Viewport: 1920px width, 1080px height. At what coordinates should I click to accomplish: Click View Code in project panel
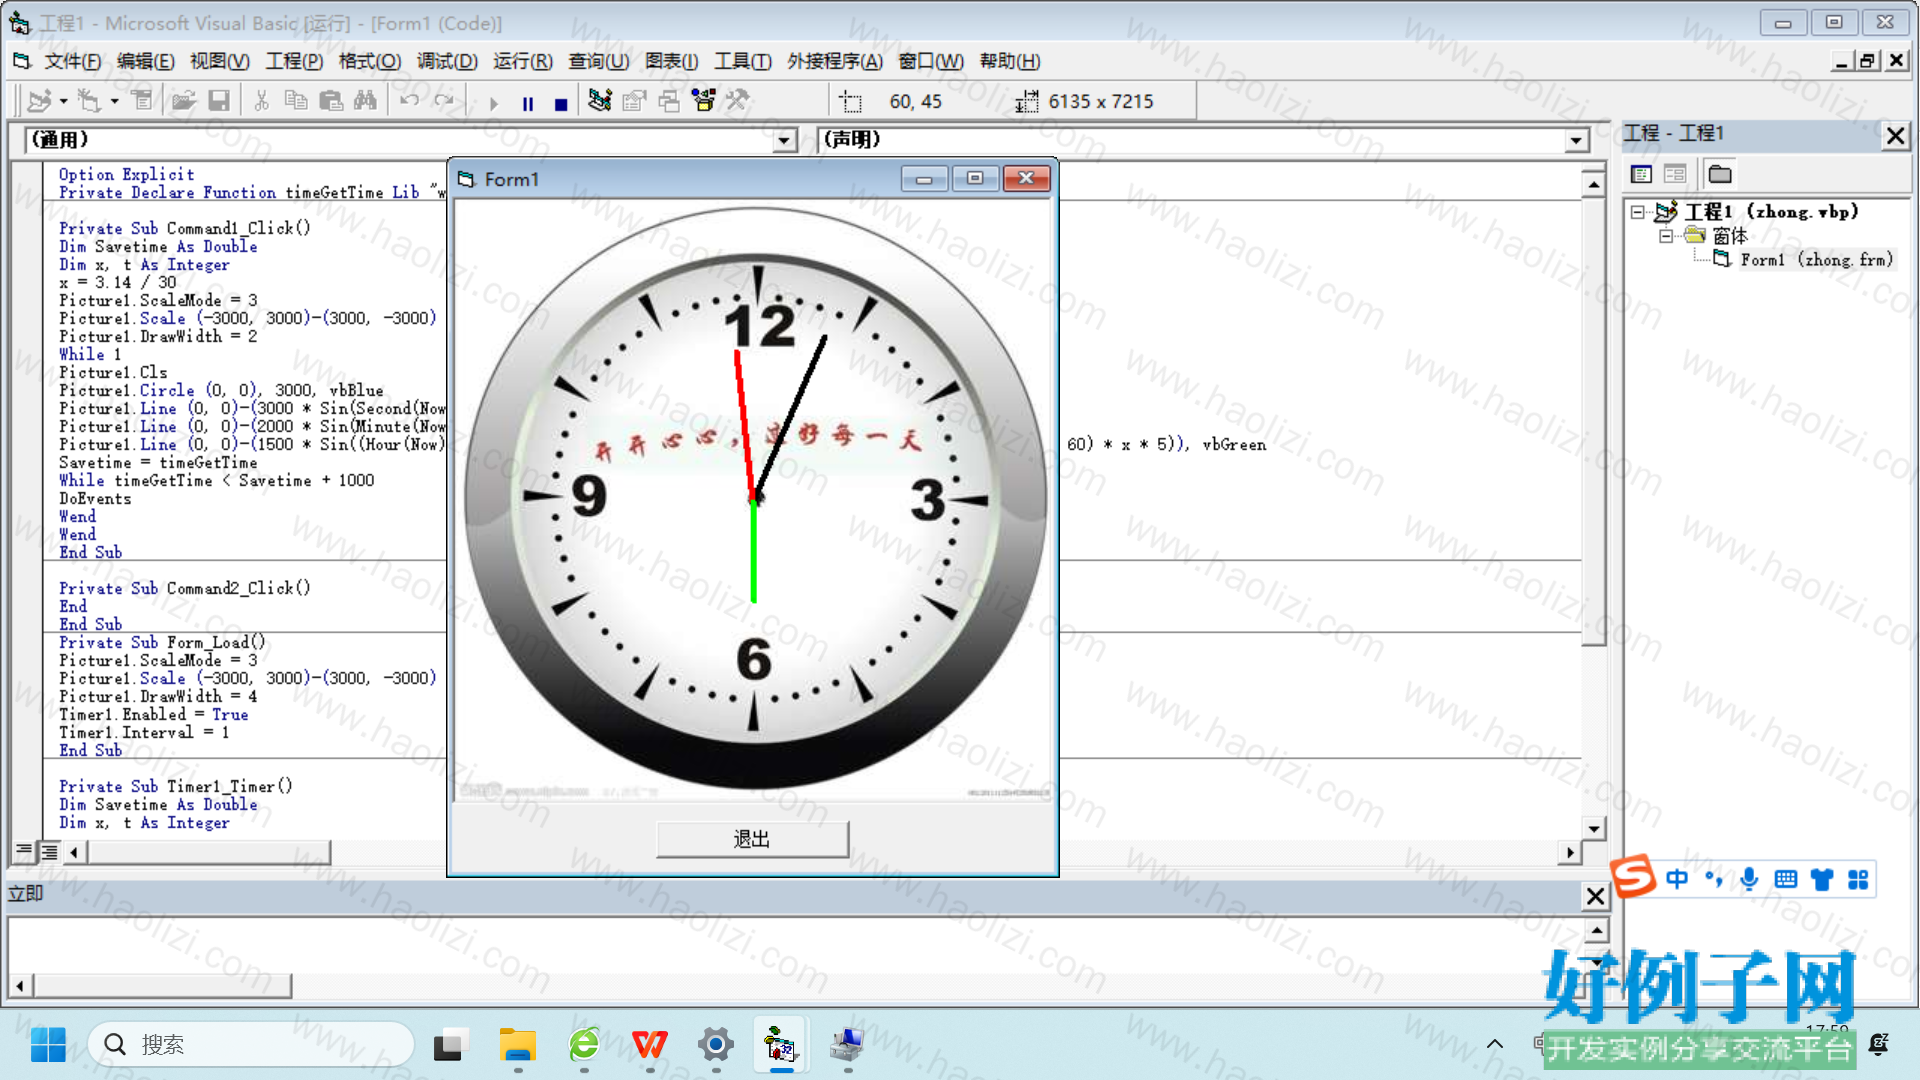click(x=1642, y=175)
